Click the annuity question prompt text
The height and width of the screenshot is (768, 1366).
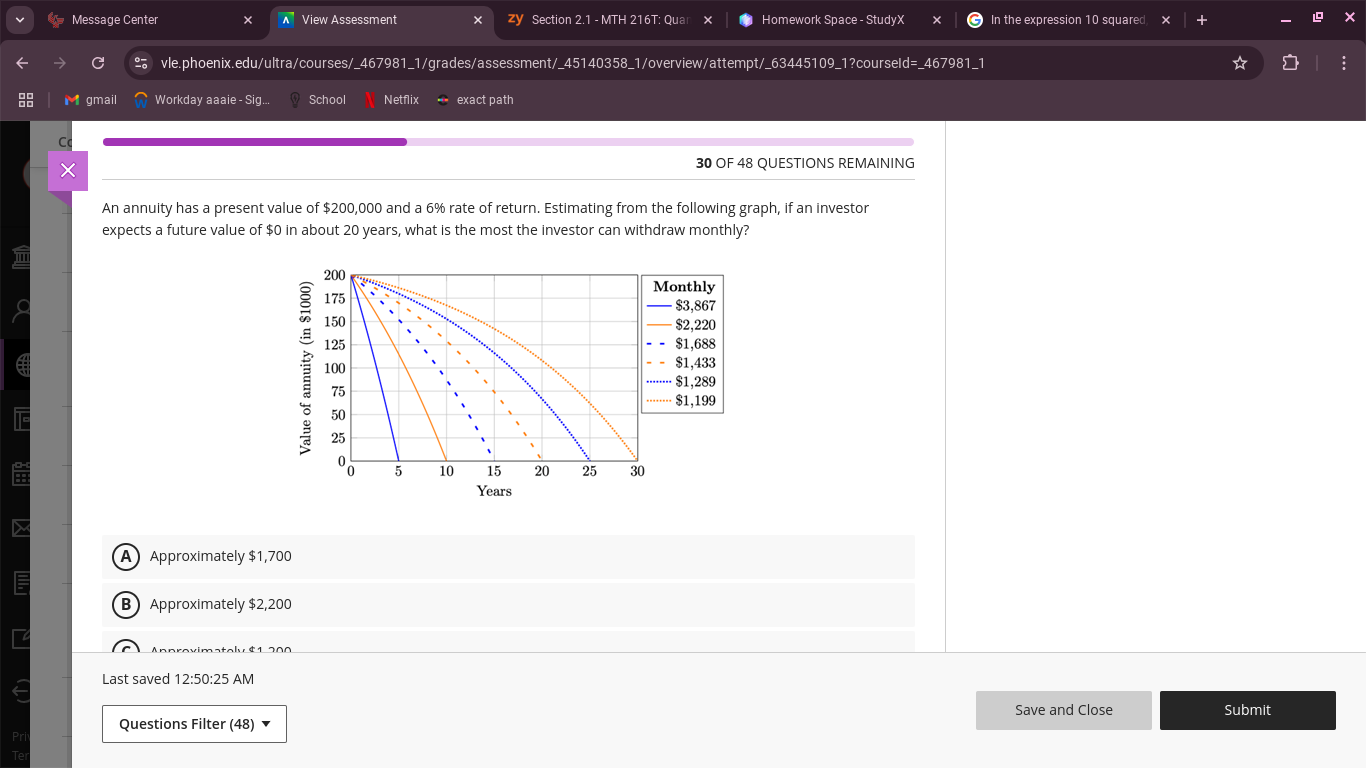pos(486,219)
